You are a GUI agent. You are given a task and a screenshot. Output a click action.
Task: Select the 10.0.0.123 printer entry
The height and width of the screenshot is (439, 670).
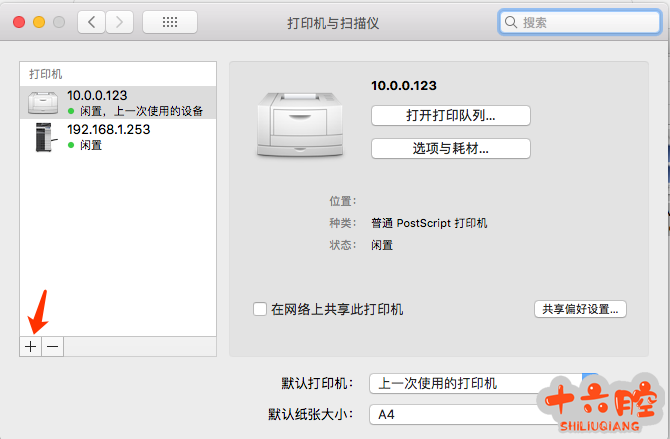[x=118, y=103]
